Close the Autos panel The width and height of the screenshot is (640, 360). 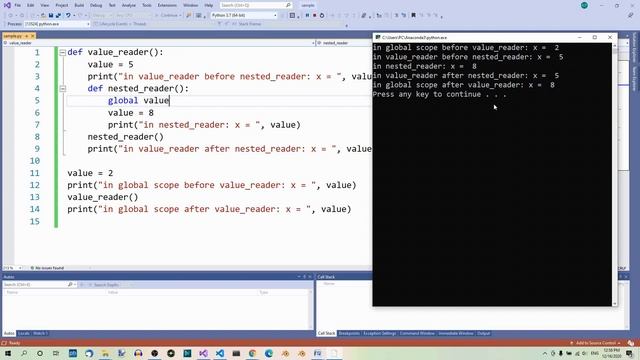pos(310,277)
